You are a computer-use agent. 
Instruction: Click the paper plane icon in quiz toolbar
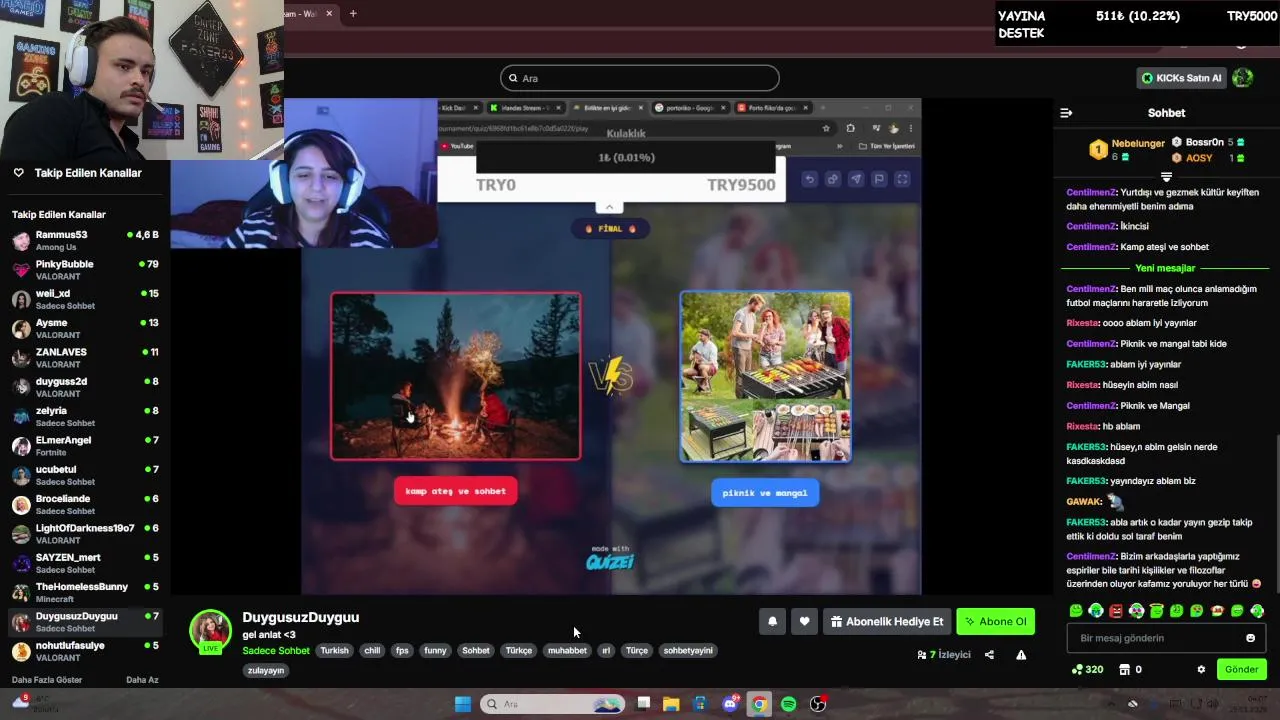tap(856, 179)
